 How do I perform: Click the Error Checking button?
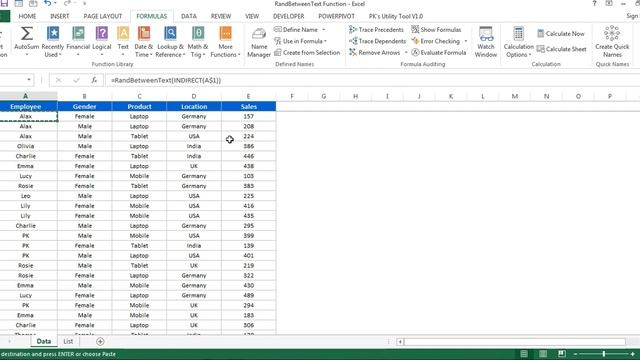436,41
